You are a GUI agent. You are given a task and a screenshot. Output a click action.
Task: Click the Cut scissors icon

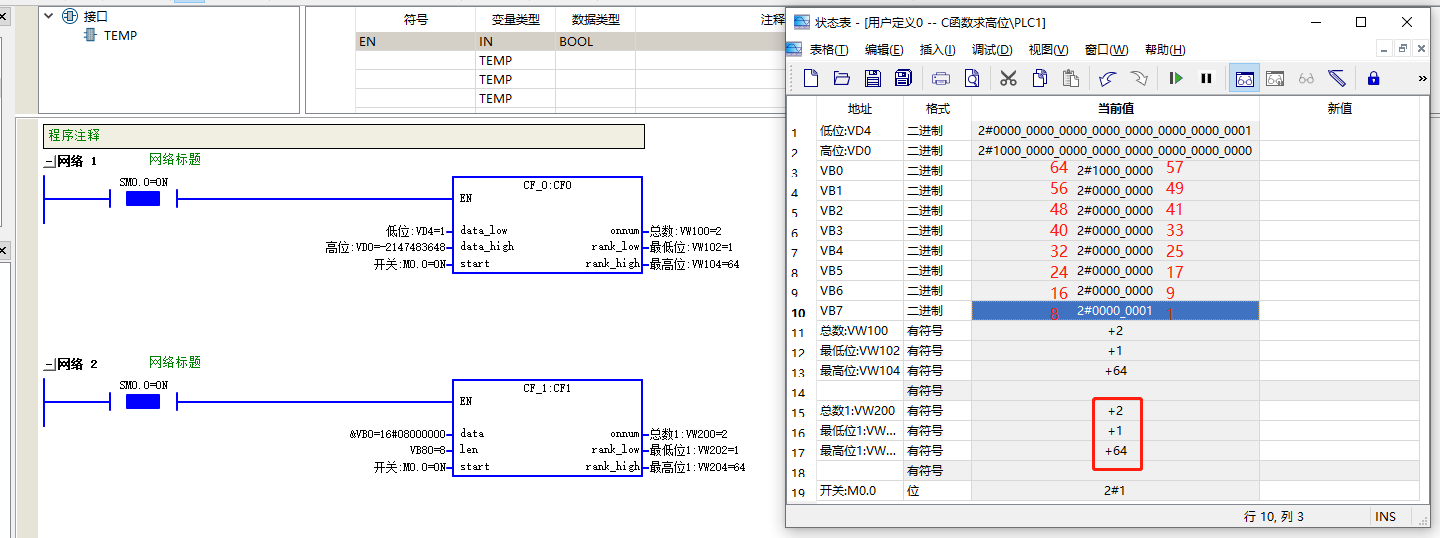[1008, 78]
